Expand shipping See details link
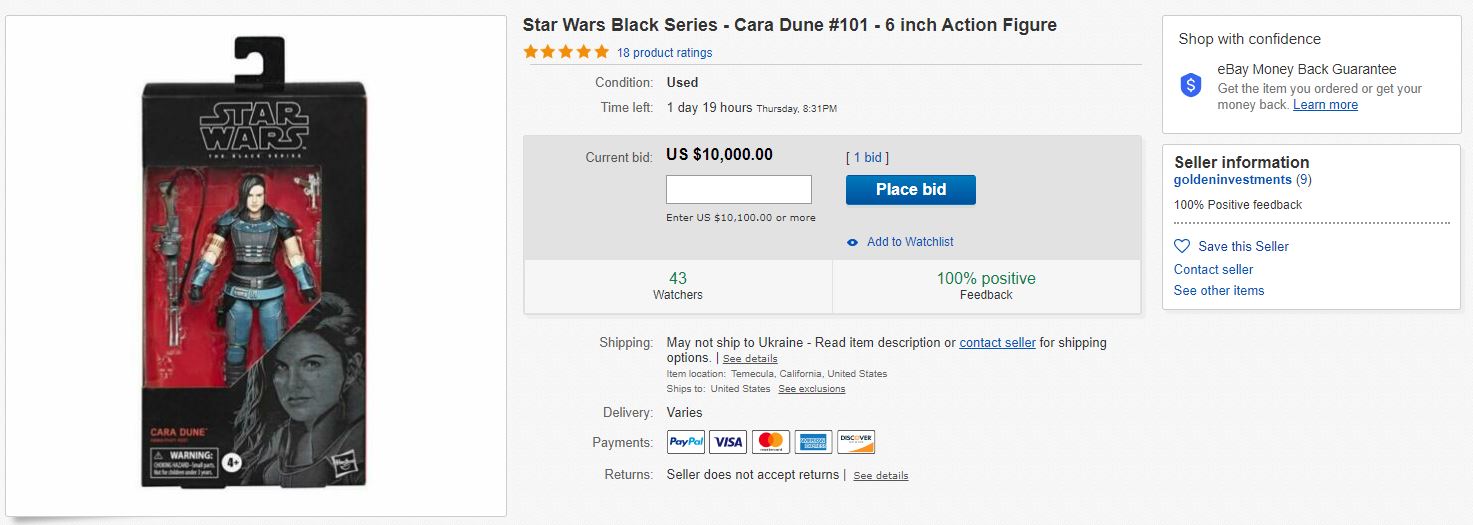 (x=750, y=358)
